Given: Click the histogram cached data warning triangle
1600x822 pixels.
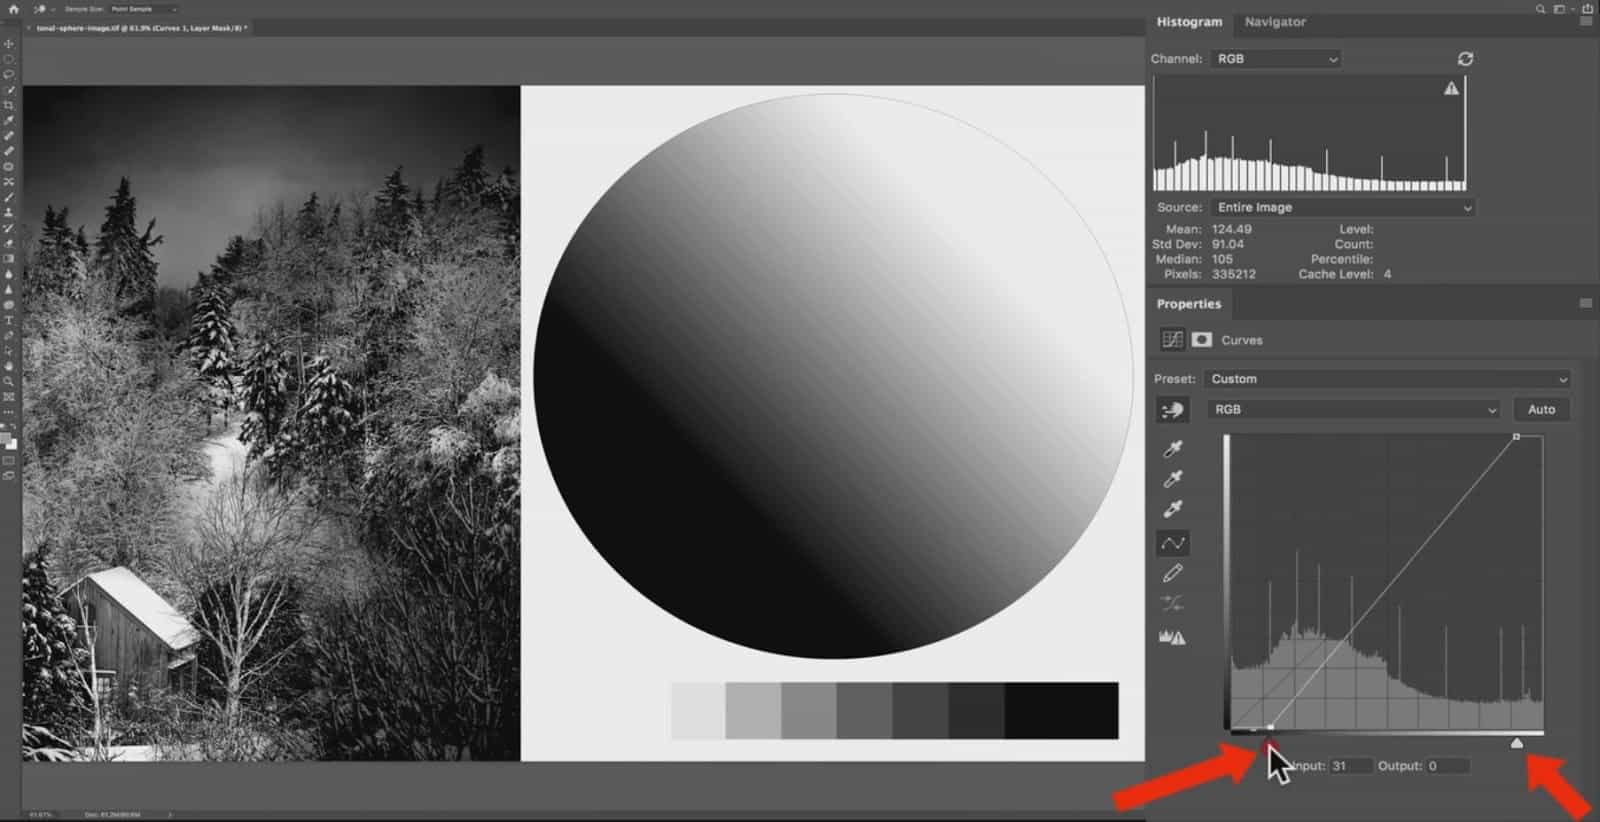Looking at the screenshot, I should pyautogui.click(x=1451, y=89).
